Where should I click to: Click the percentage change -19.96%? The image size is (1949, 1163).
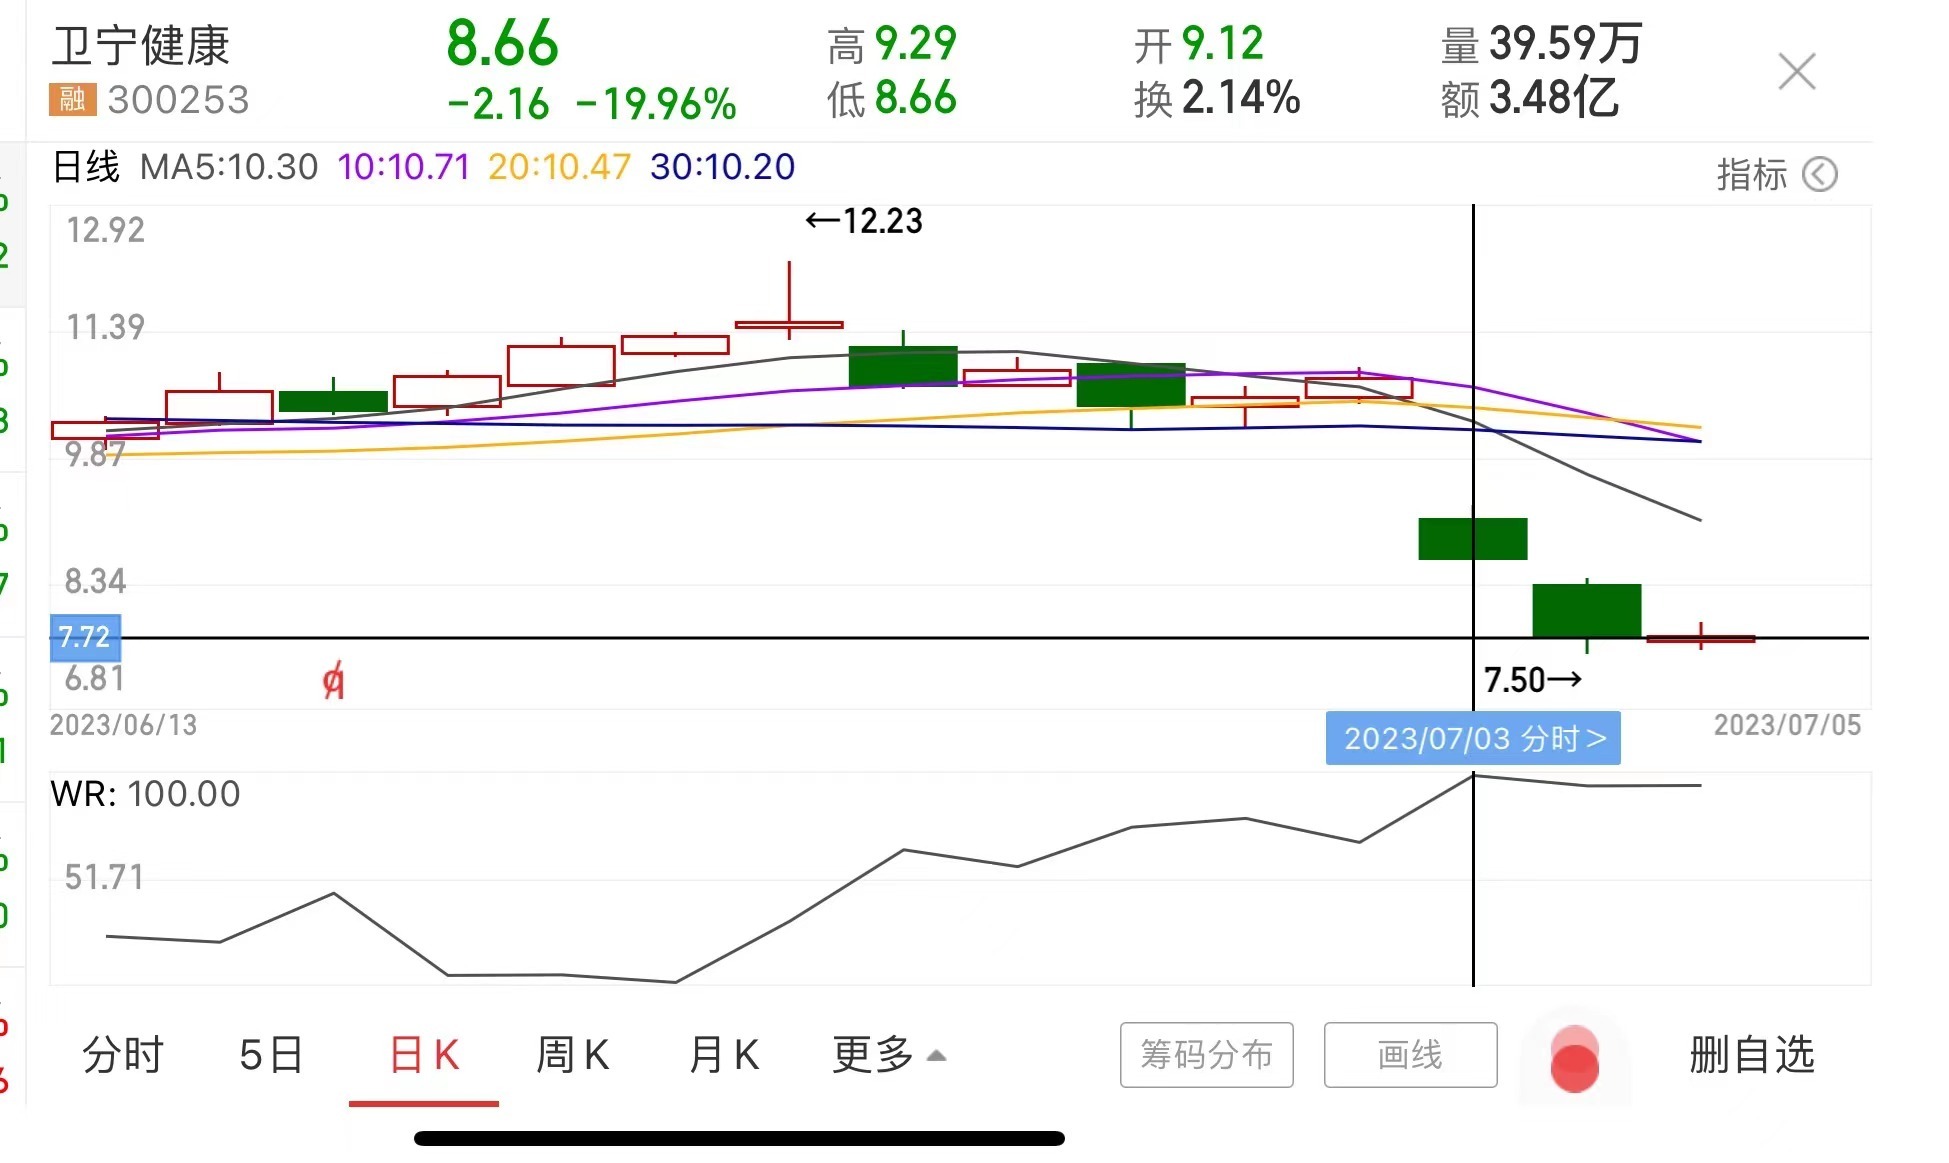pyautogui.click(x=656, y=104)
